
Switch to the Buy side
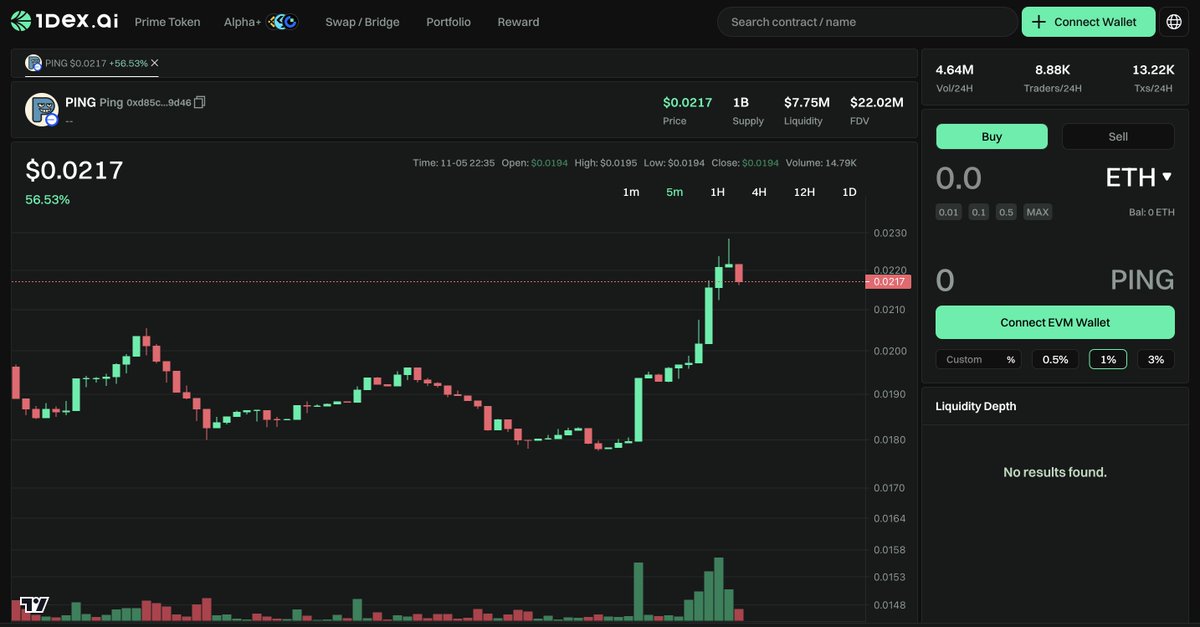pos(991,136)
